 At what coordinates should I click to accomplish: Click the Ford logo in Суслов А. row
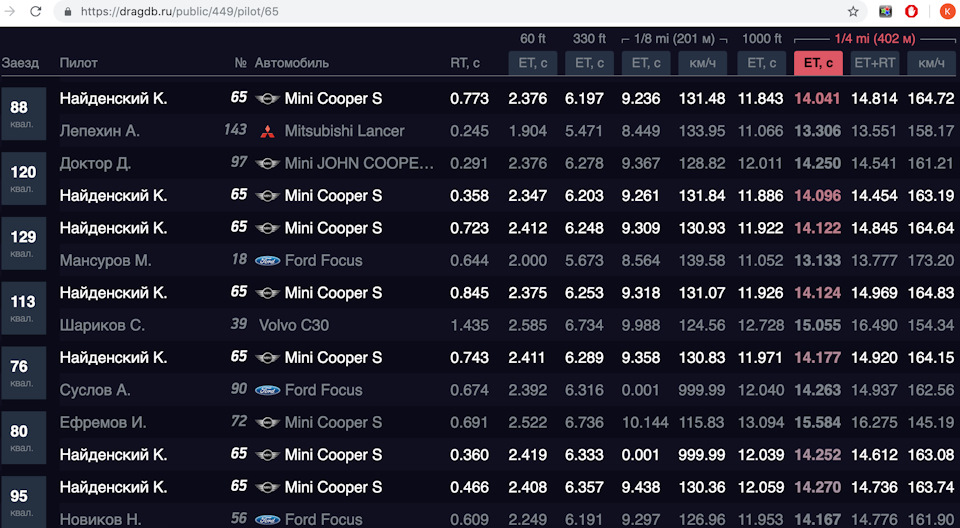[x=267, y=390]
